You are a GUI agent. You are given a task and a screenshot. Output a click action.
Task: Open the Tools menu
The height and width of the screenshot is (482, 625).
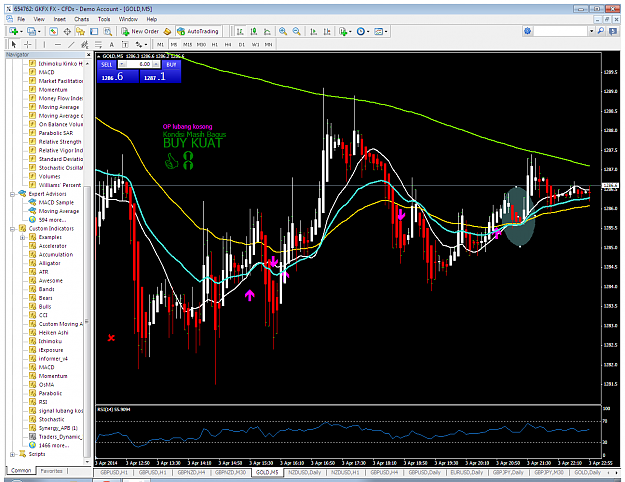click(x=104, y=19)
